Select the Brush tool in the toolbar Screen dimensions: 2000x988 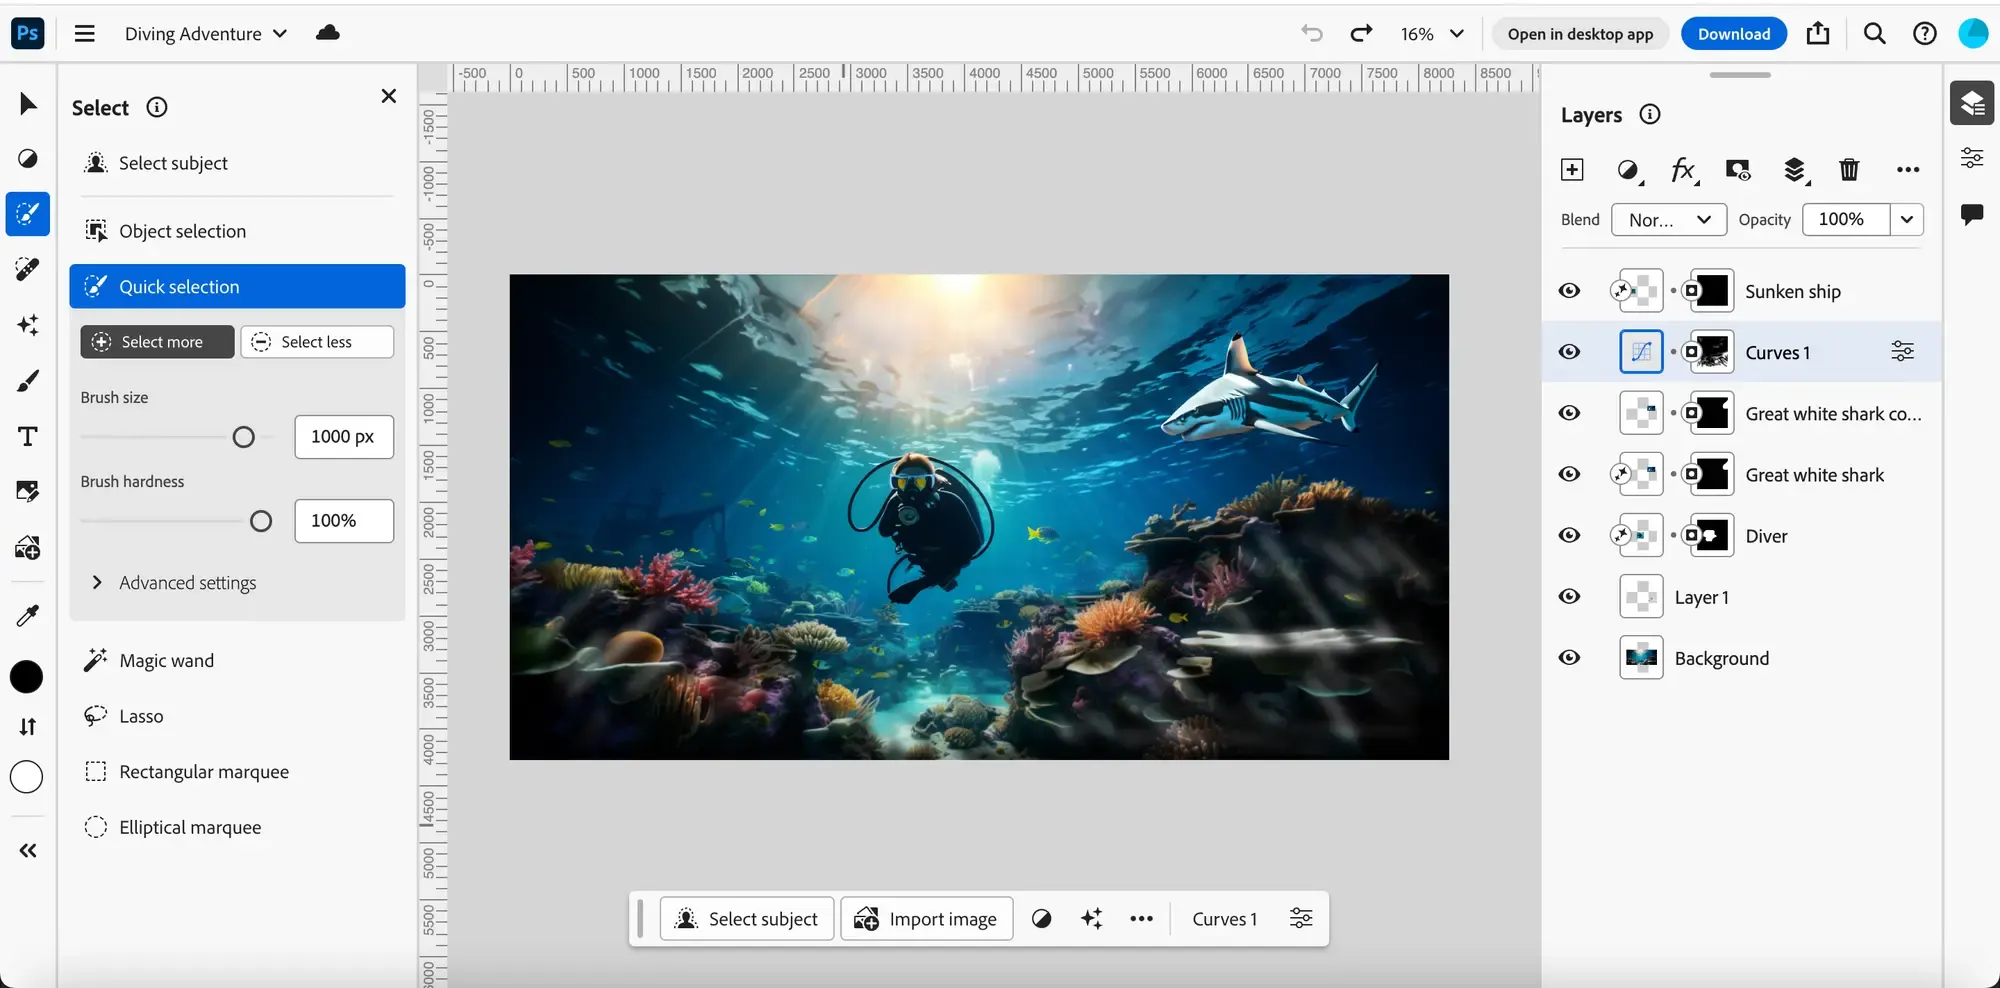(x=27, y=380)
